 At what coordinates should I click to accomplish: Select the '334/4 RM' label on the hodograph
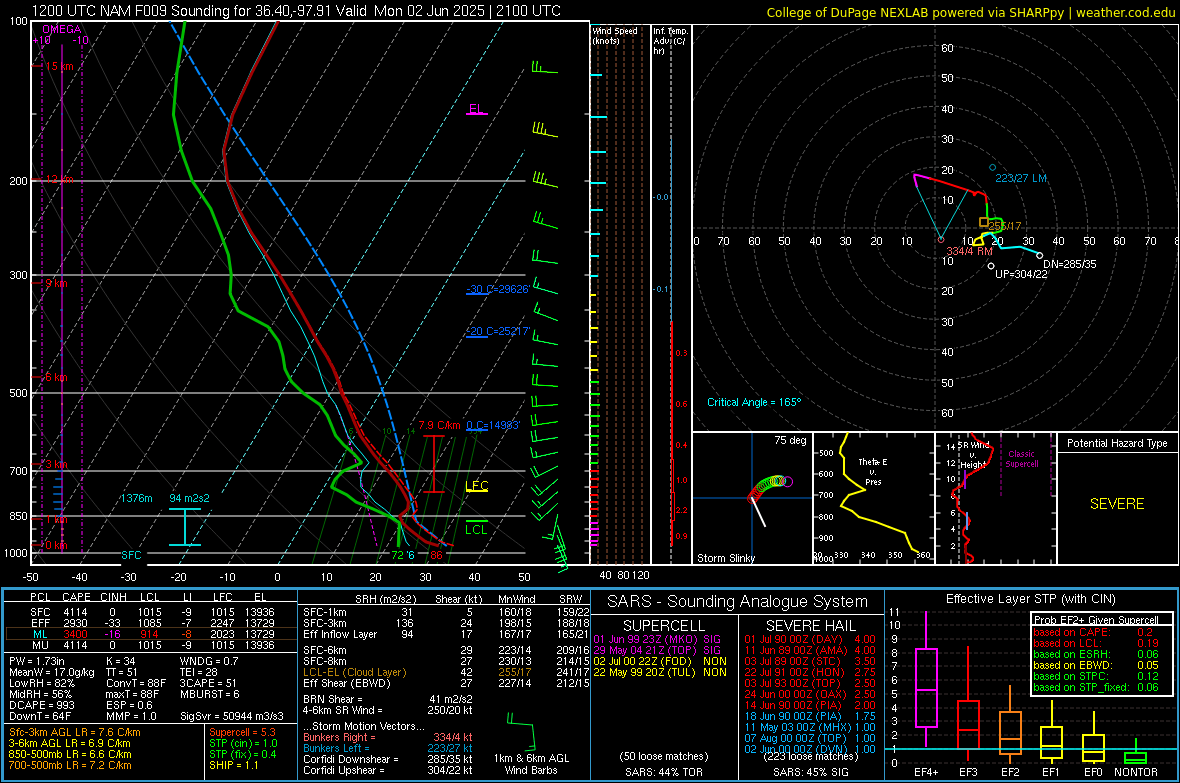point(969,251)
